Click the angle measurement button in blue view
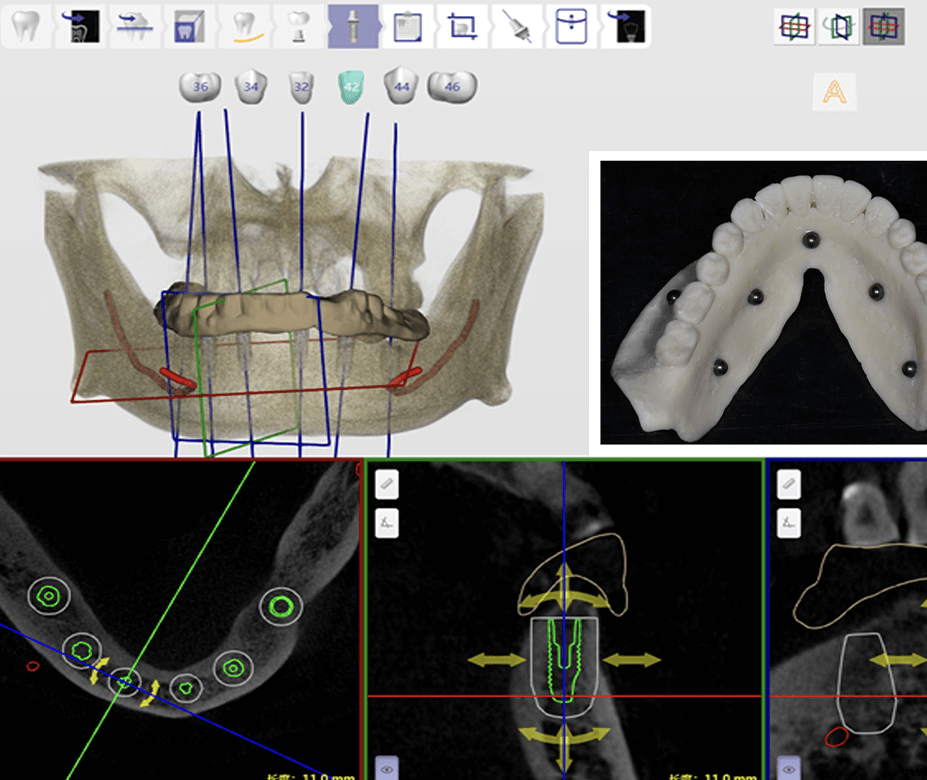 (789, 523)
